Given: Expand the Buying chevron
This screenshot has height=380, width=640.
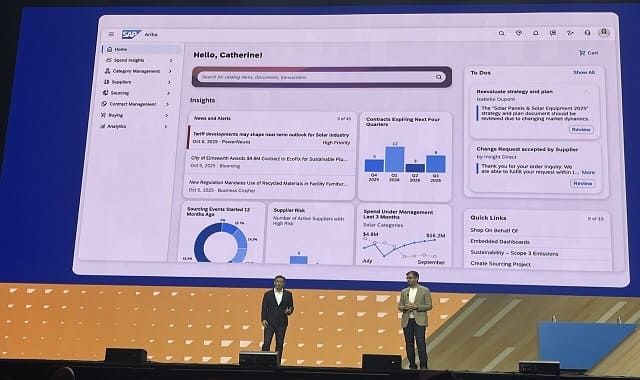Looking at the screenshot, I should tap(167, 116).
